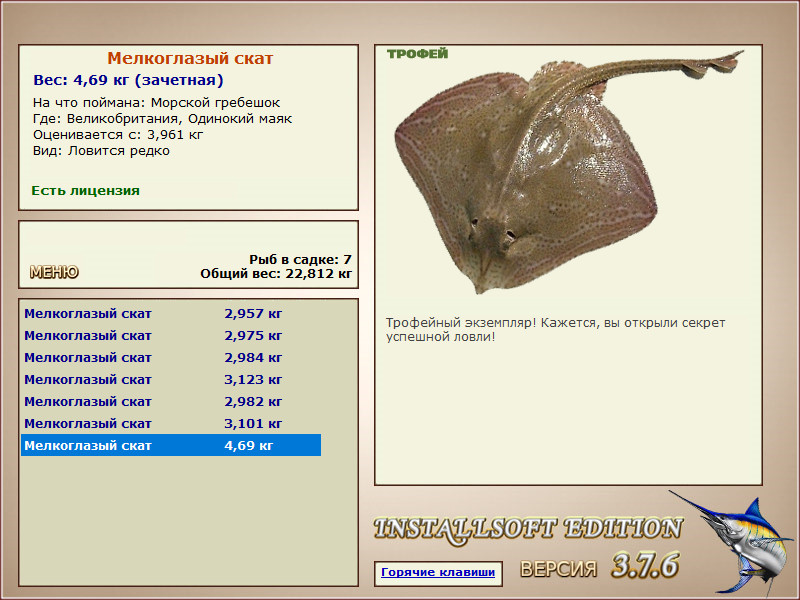Click the Где: Великобритания, Одинокий маяк line
The image size is (800, 600).
162,119
